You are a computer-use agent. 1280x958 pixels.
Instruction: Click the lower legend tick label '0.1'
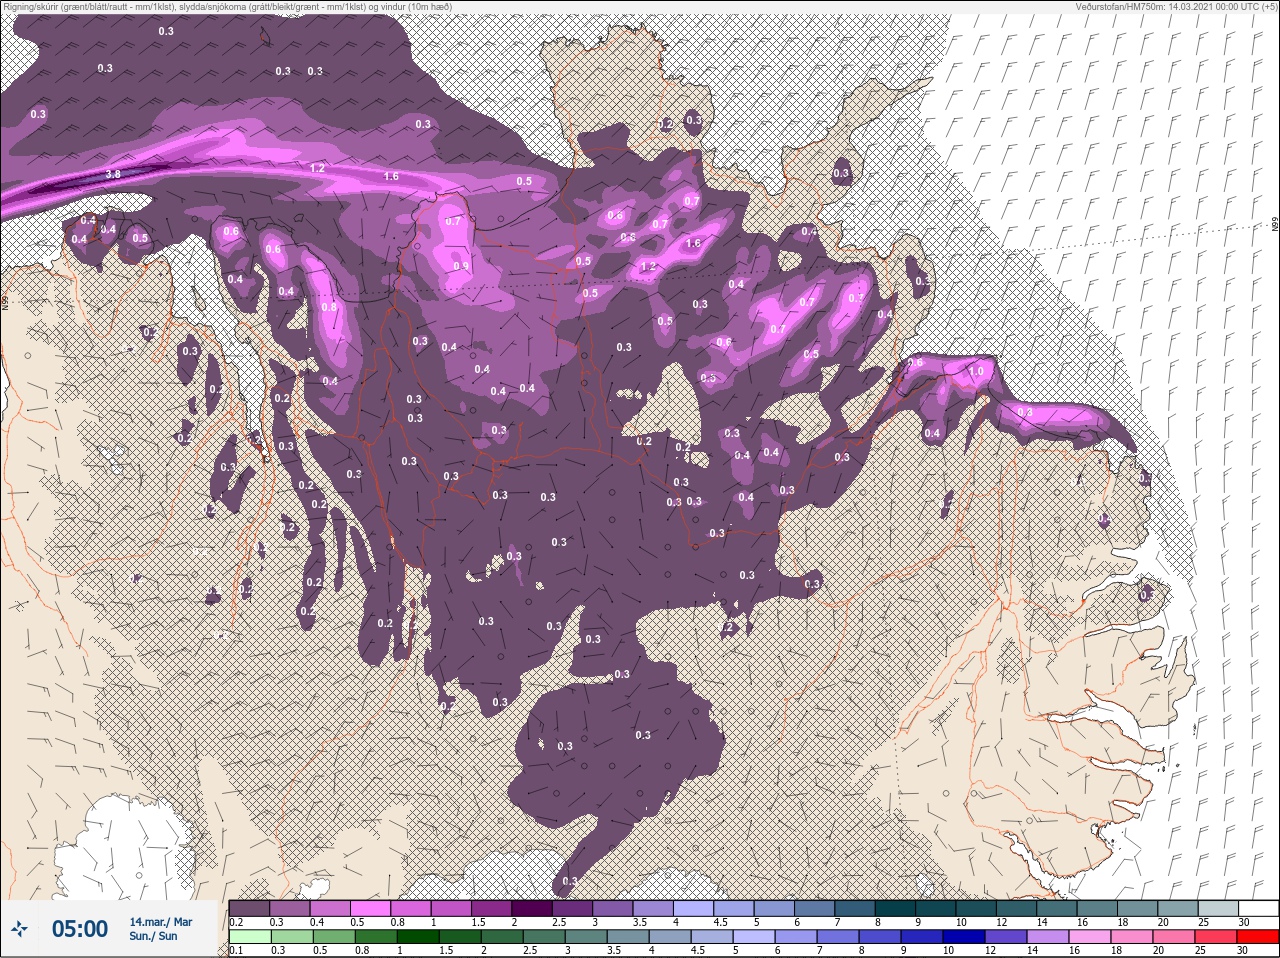click(236, 950)
